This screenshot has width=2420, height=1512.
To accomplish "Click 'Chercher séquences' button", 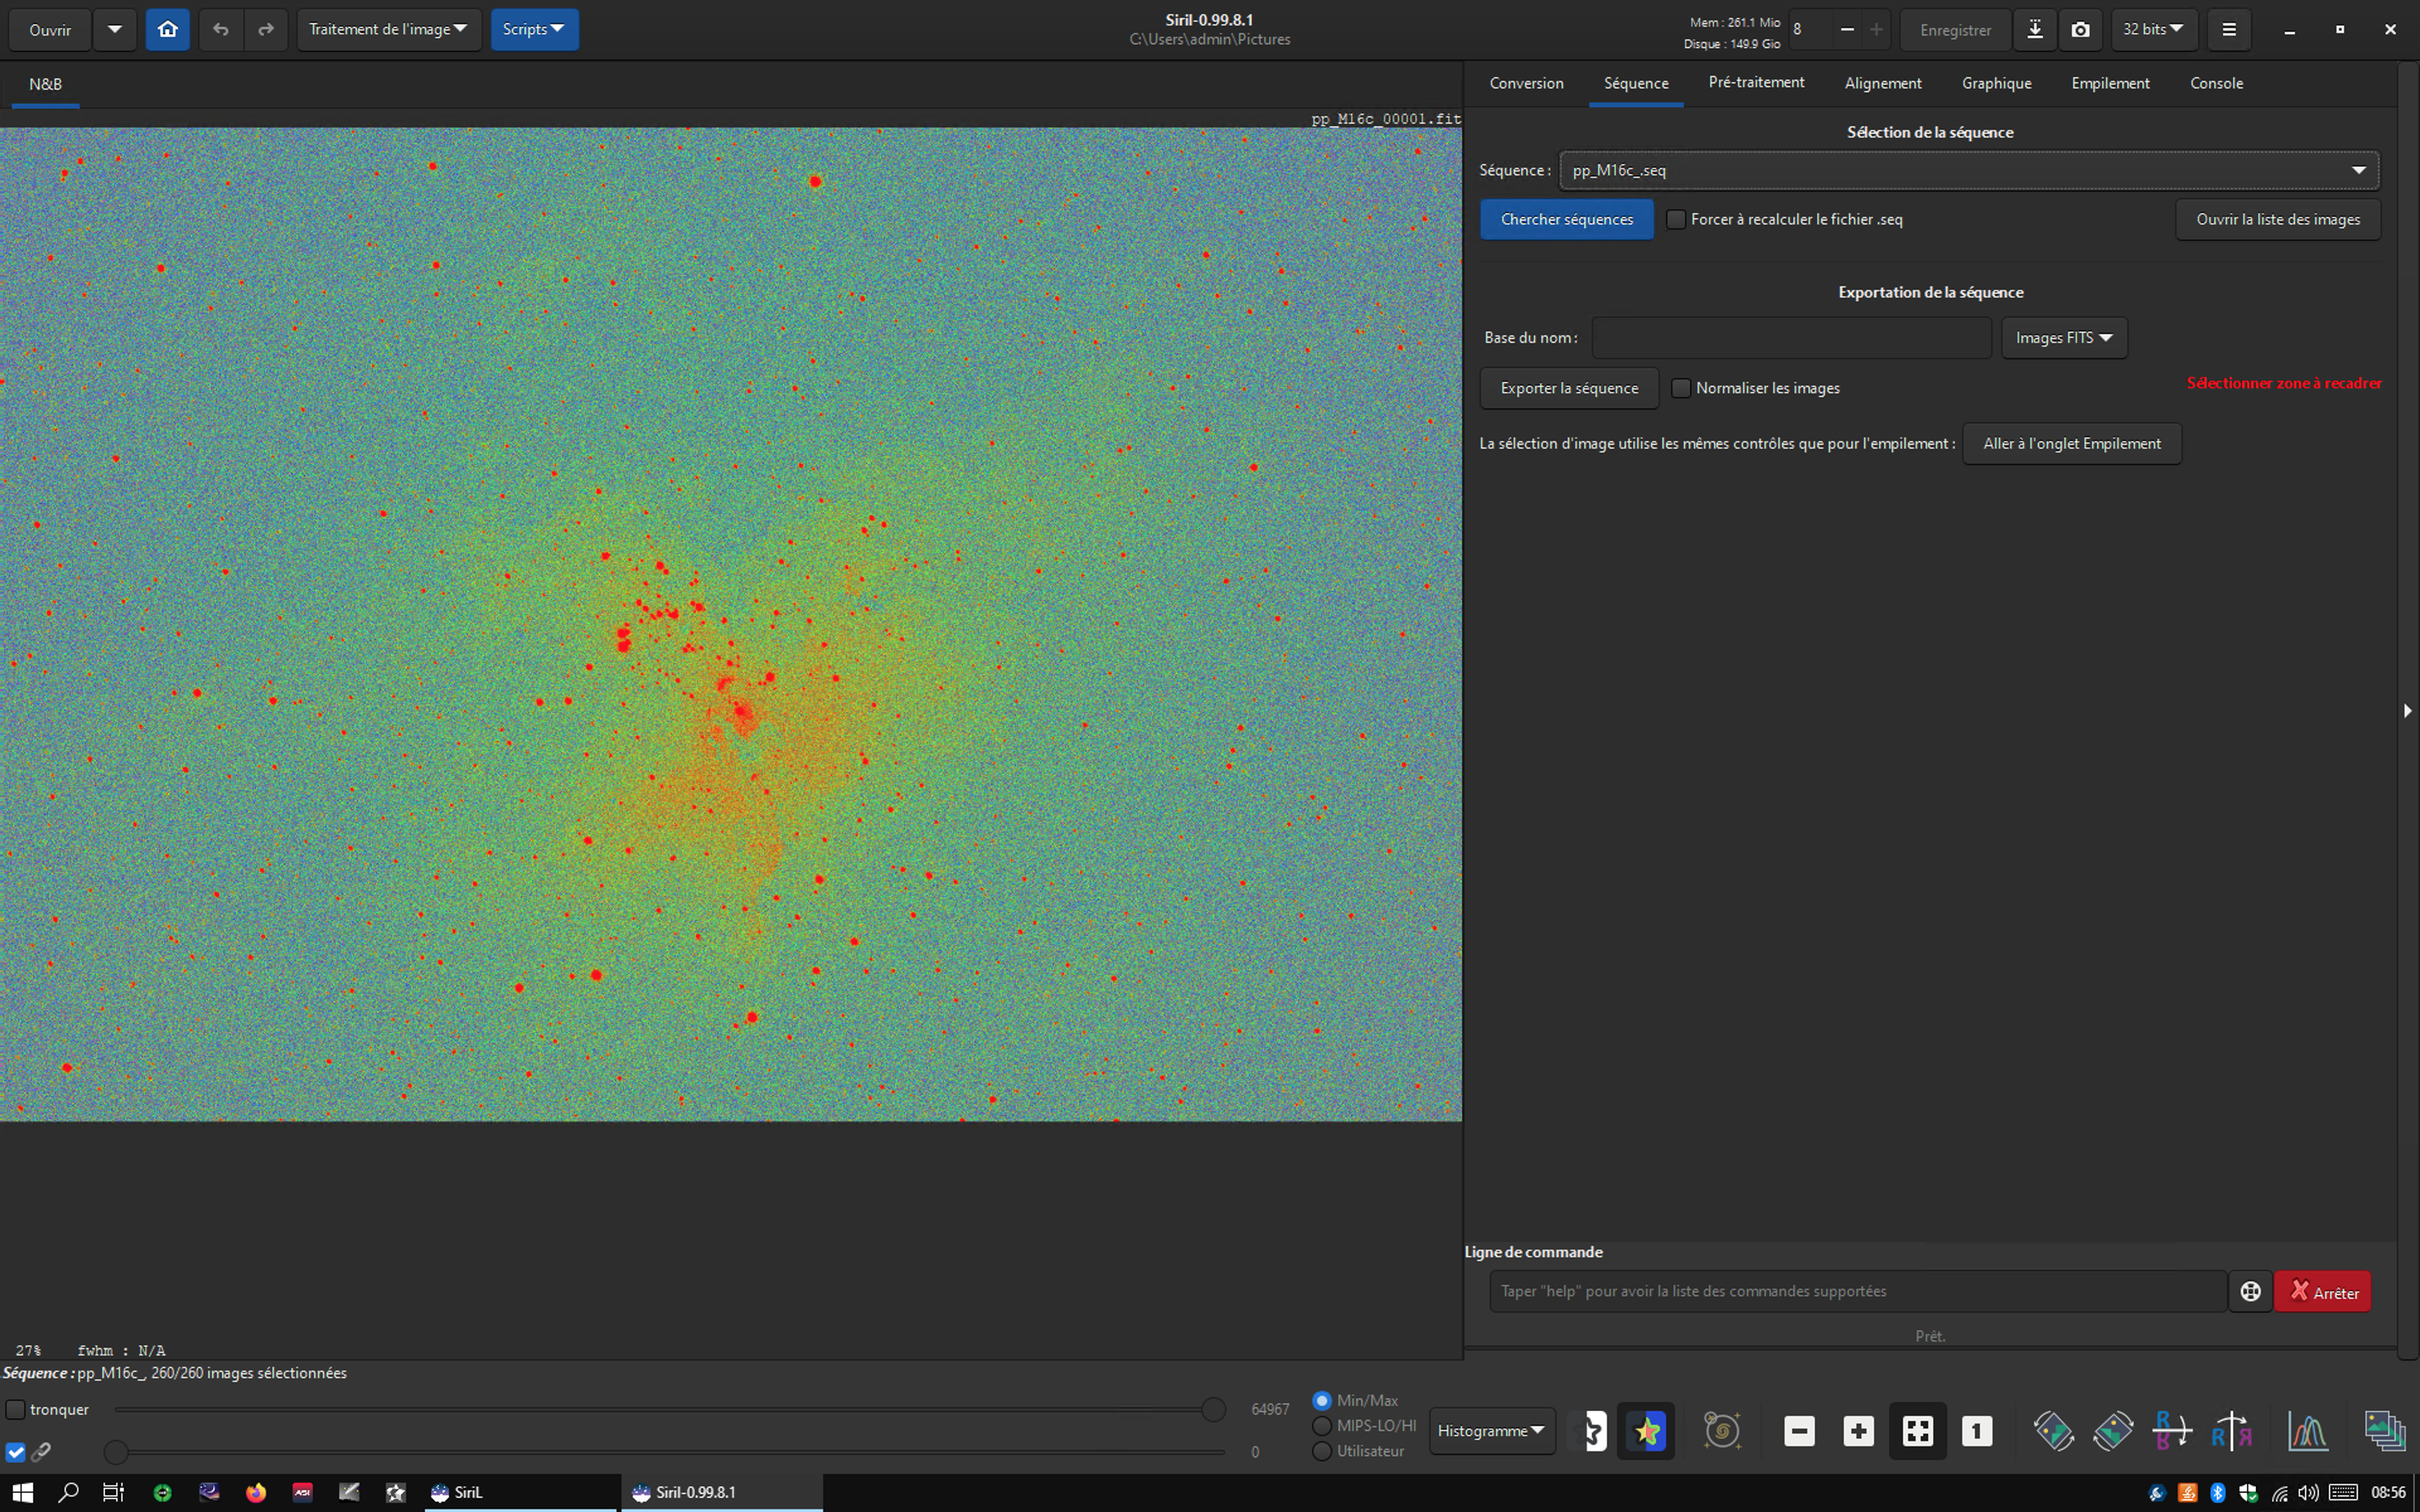I will [x=1566, y=219].
